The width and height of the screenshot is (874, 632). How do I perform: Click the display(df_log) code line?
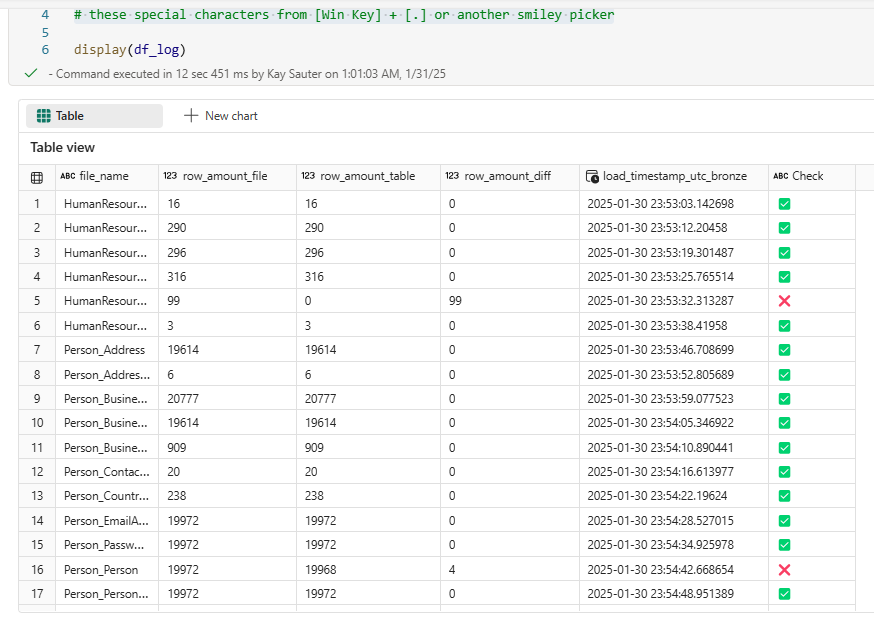(130, 49)
